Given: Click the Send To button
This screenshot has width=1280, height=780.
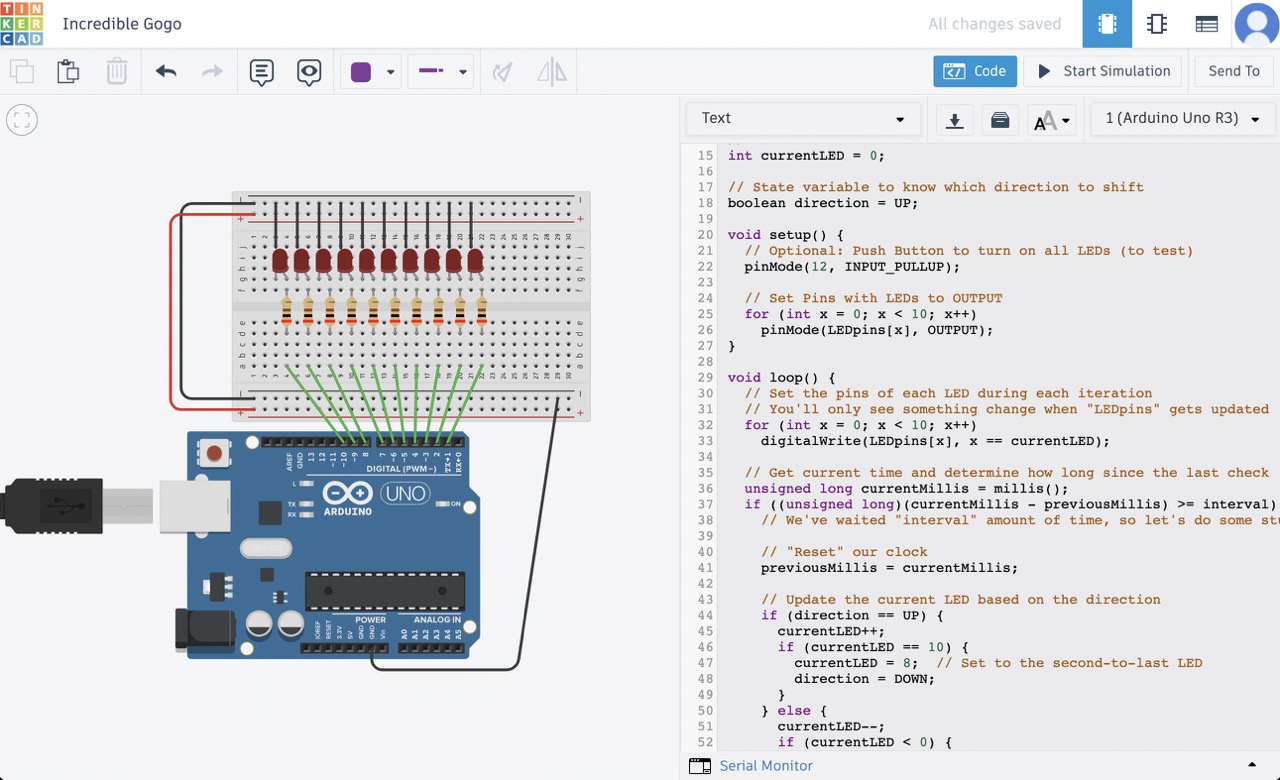Looking at the screenshot, I should pos(1234,71).
